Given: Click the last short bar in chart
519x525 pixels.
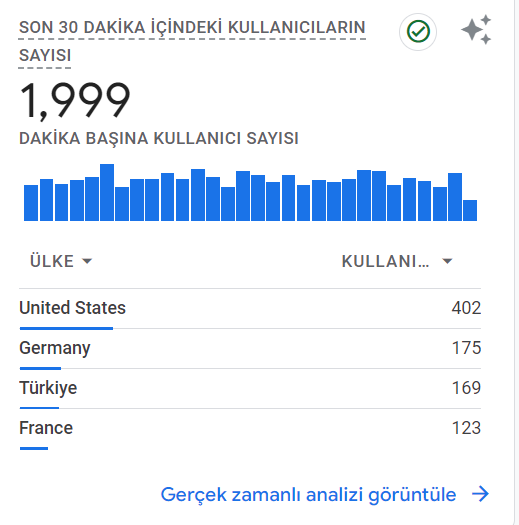Looking at the screenshot, I should 470,210.
